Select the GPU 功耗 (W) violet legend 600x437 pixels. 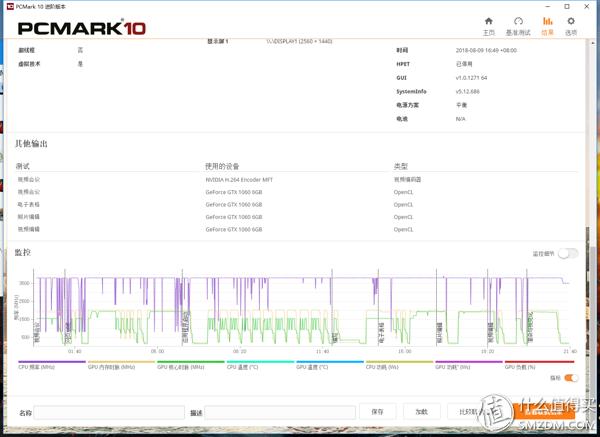[x=469, y=365]
